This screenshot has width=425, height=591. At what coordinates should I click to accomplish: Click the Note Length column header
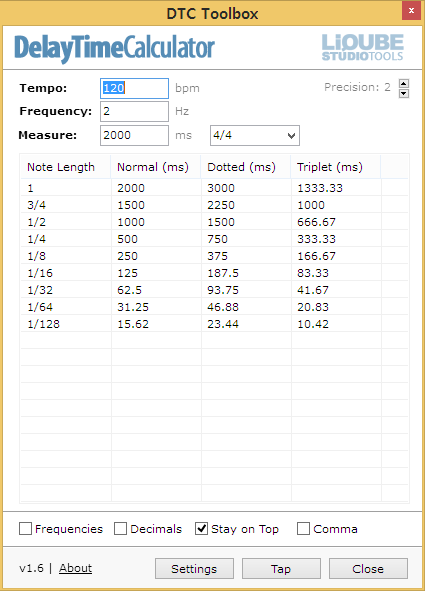[x=66, y=167]
